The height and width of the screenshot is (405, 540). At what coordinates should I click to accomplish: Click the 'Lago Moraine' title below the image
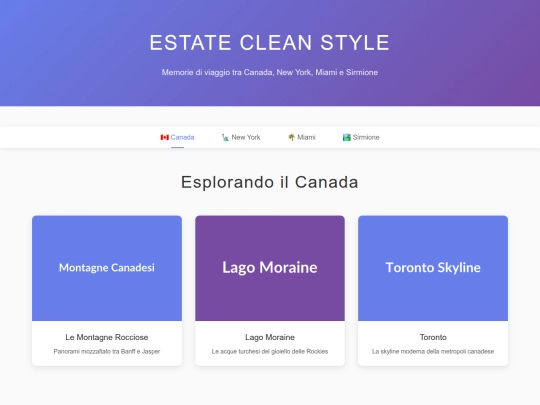tap(270, 337)
